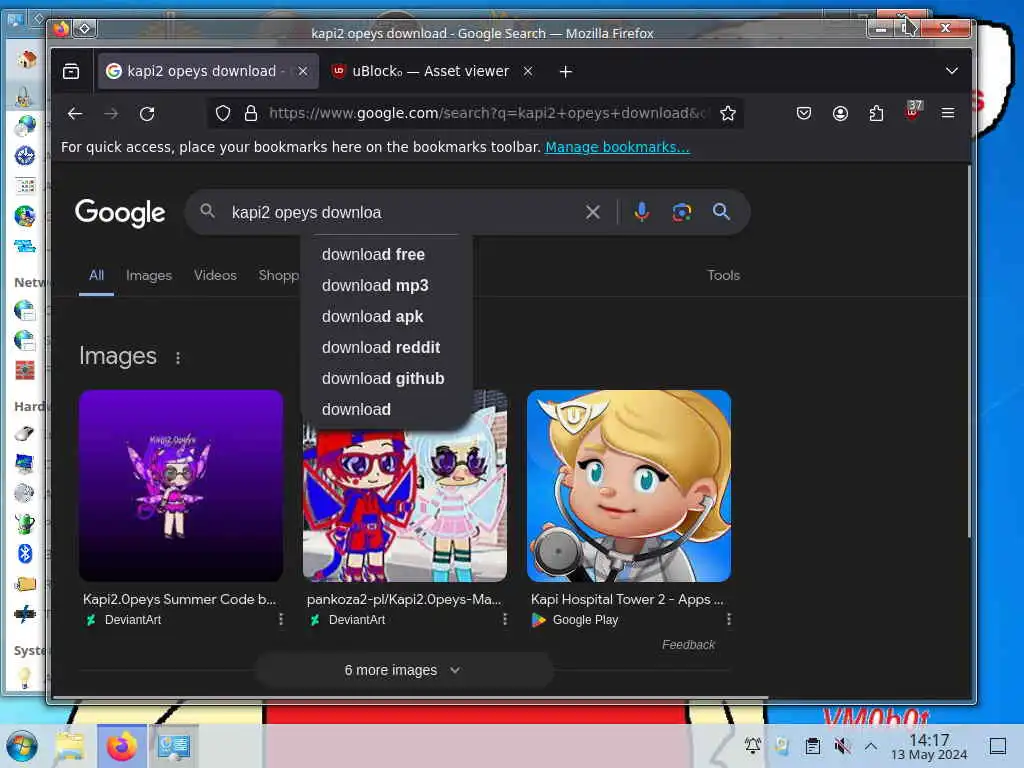The image size is (1024, 768).
Task: Expand 6 more images button
Action: [404, 670]
